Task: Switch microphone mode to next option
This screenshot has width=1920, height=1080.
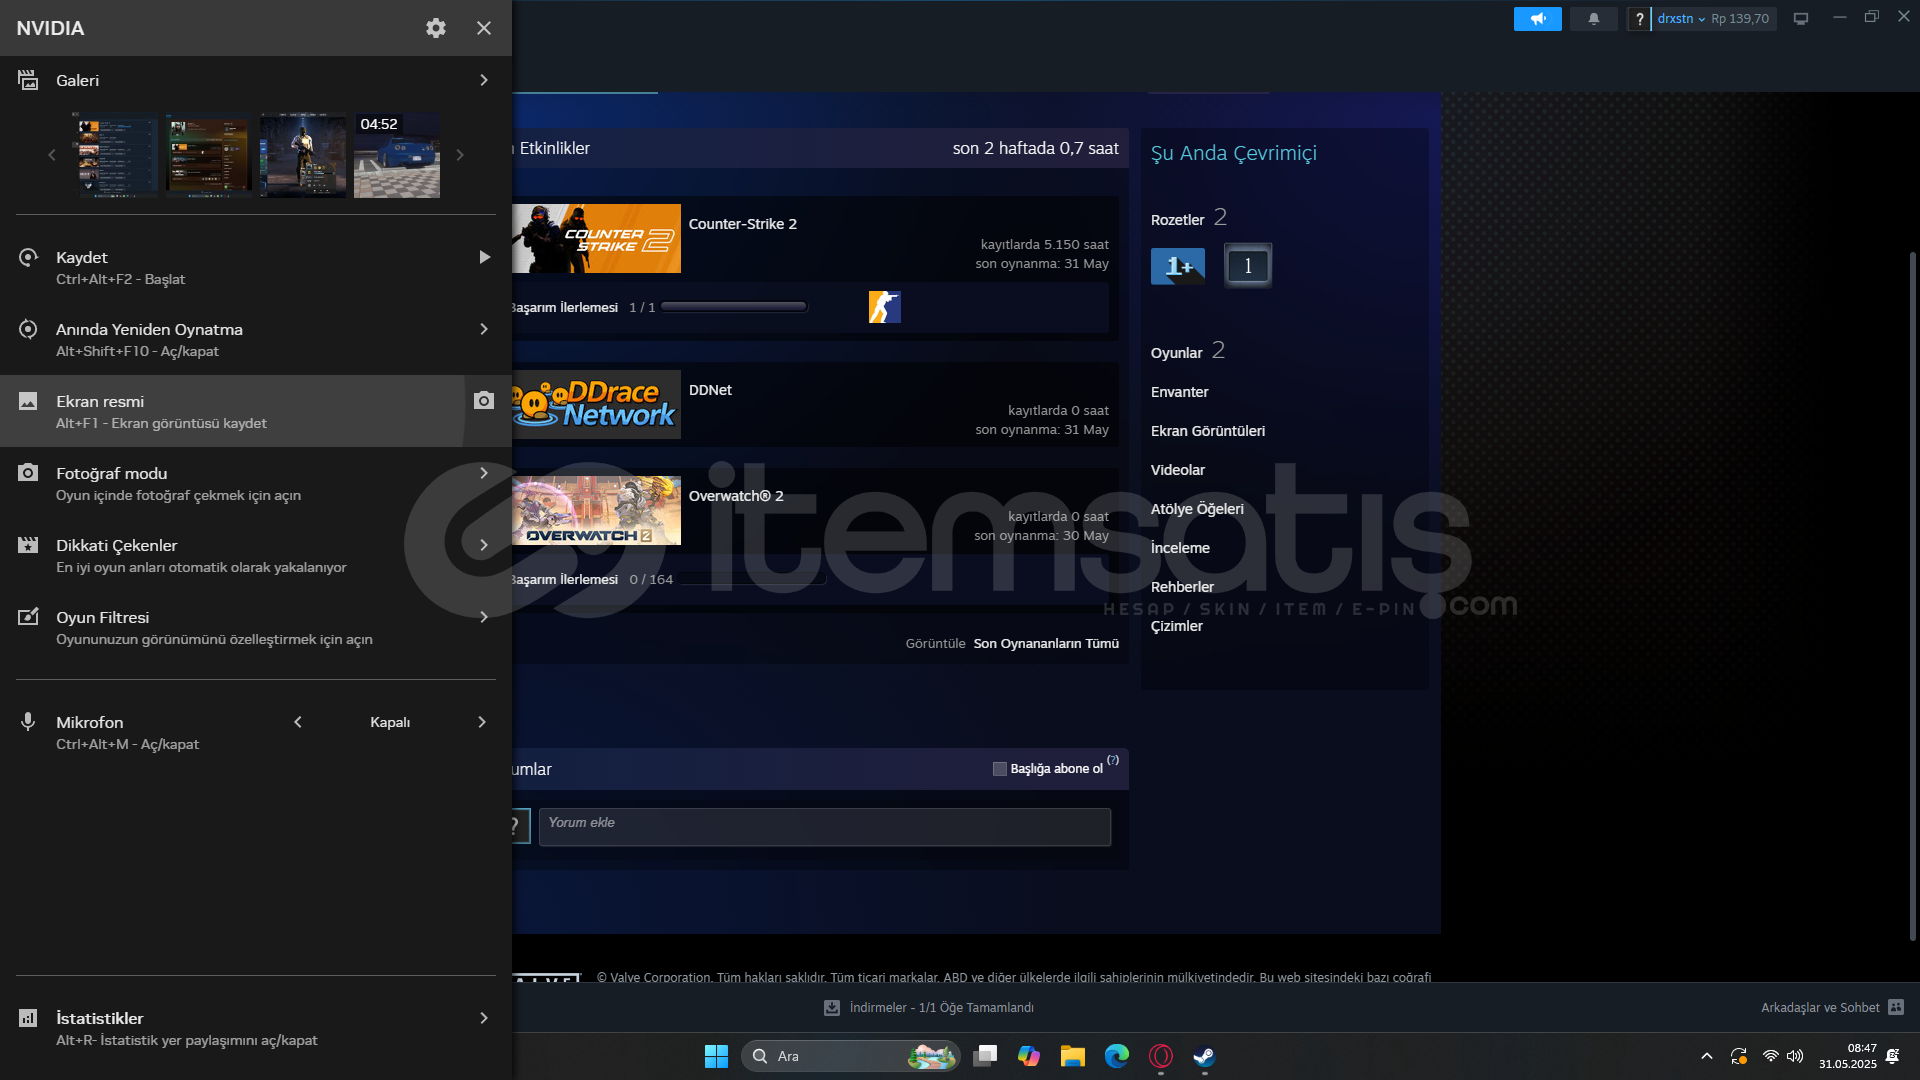Action: [482, 722]
